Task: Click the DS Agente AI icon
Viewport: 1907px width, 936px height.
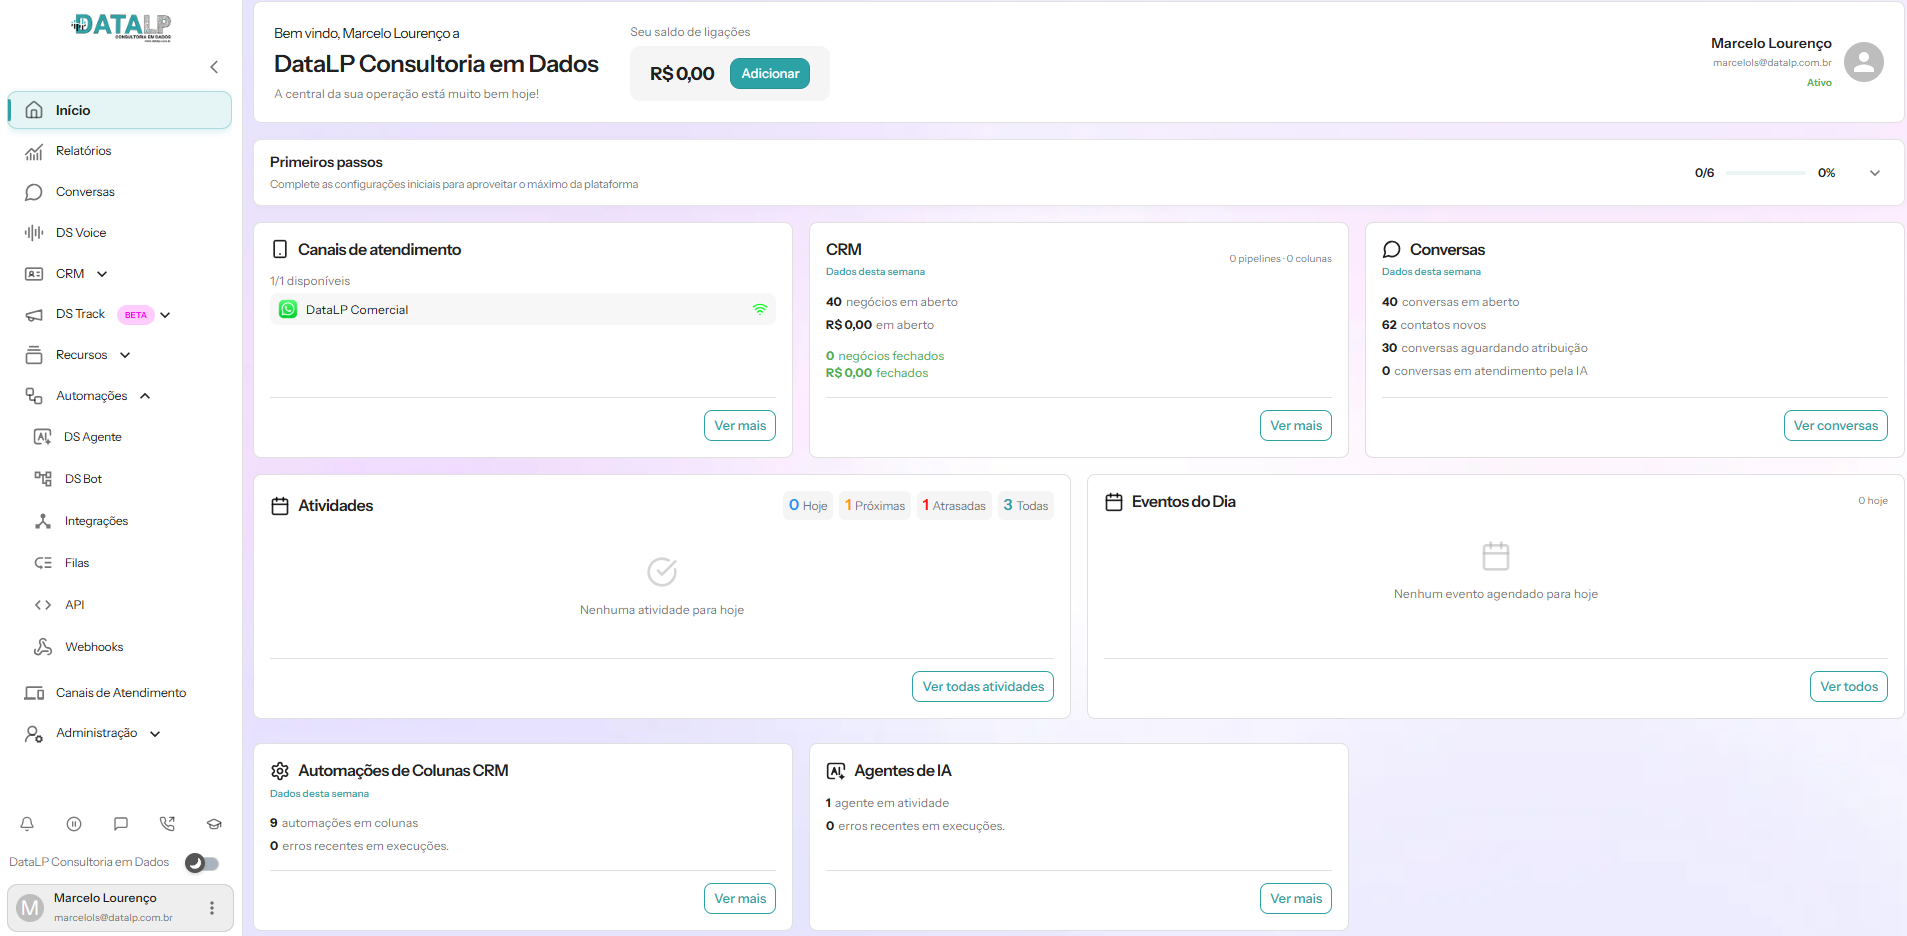Action: (43, 437)
